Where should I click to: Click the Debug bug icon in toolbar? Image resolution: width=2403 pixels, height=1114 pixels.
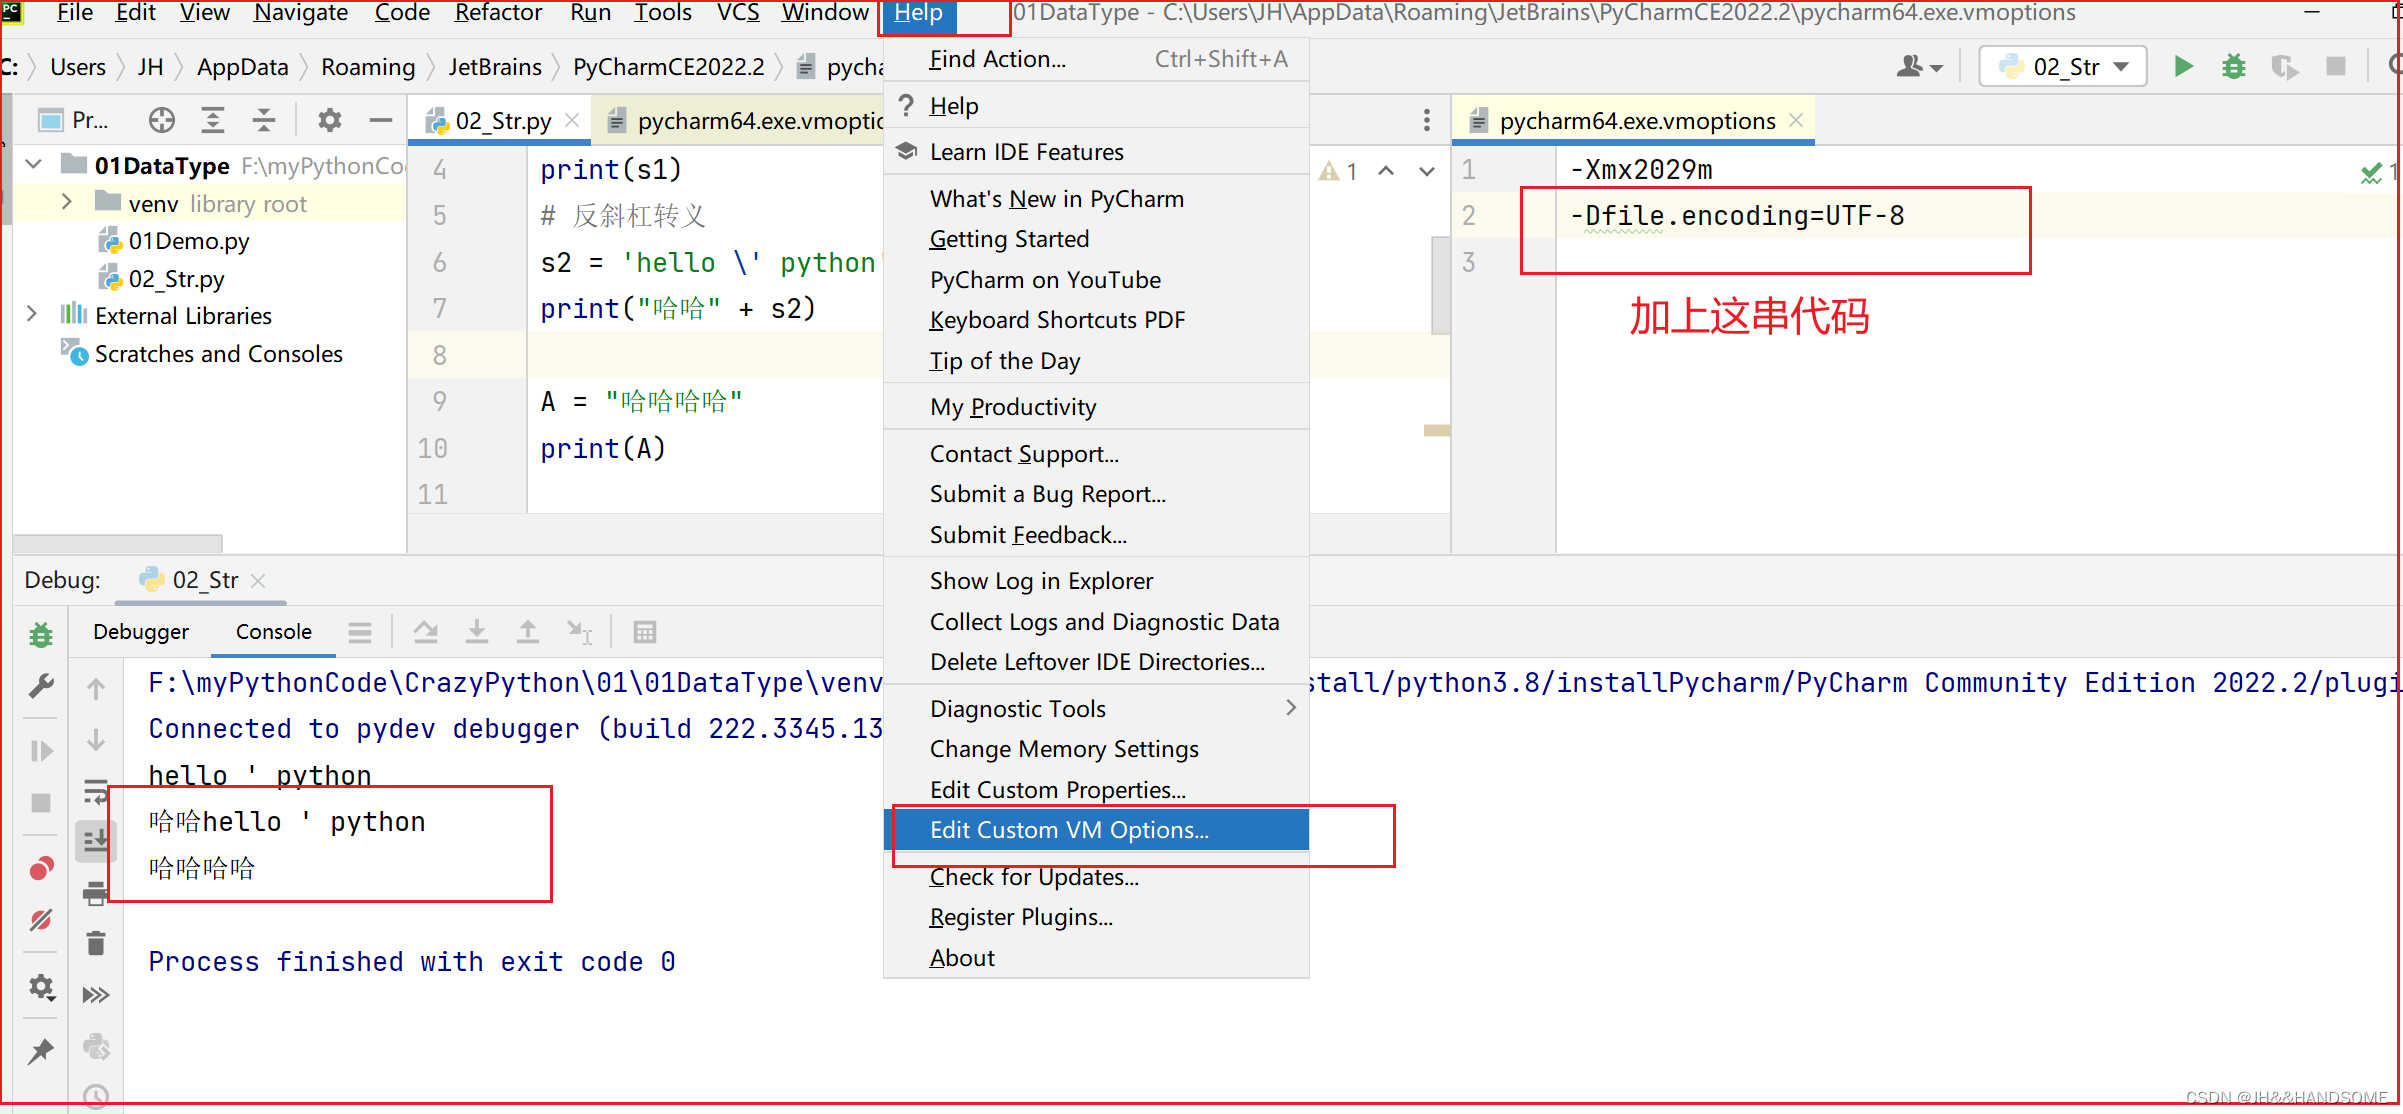tap(2233, 67)
